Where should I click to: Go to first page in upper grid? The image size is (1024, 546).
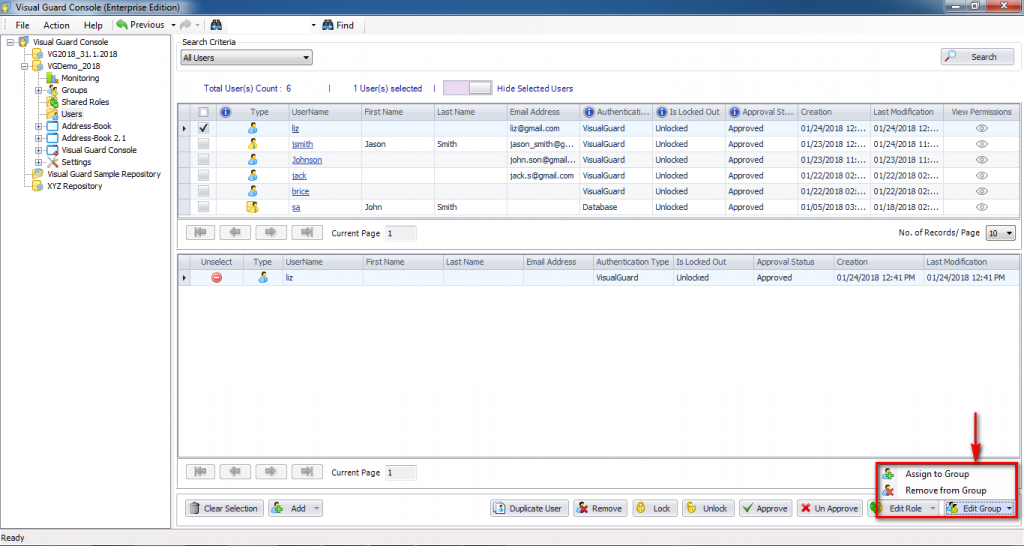(x=202, y=233)
